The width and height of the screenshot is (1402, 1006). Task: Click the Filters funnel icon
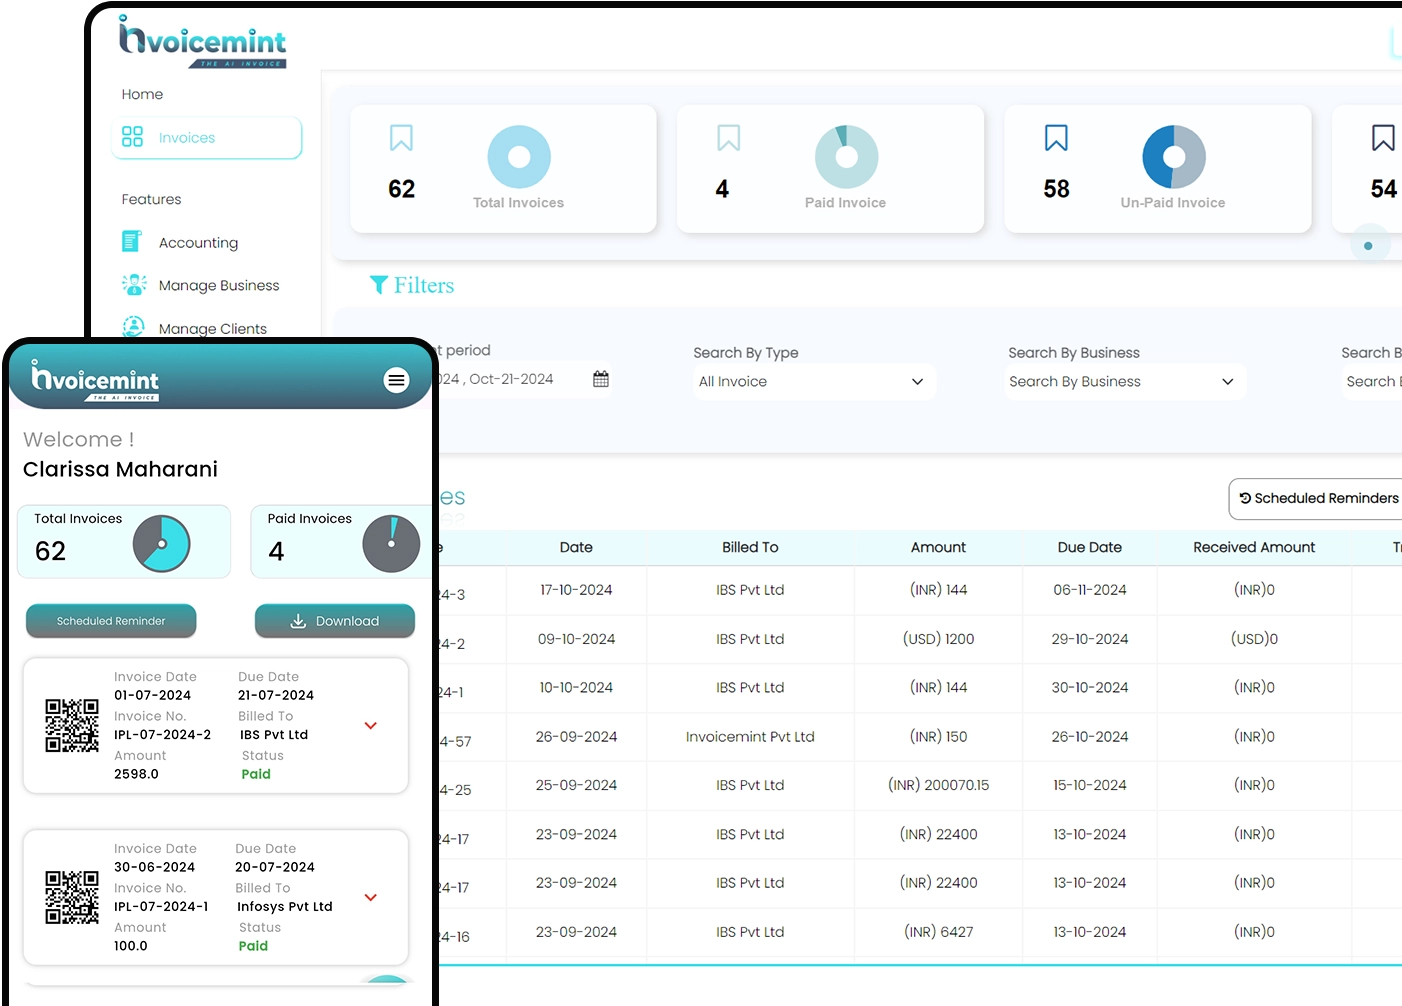(379, 285)
